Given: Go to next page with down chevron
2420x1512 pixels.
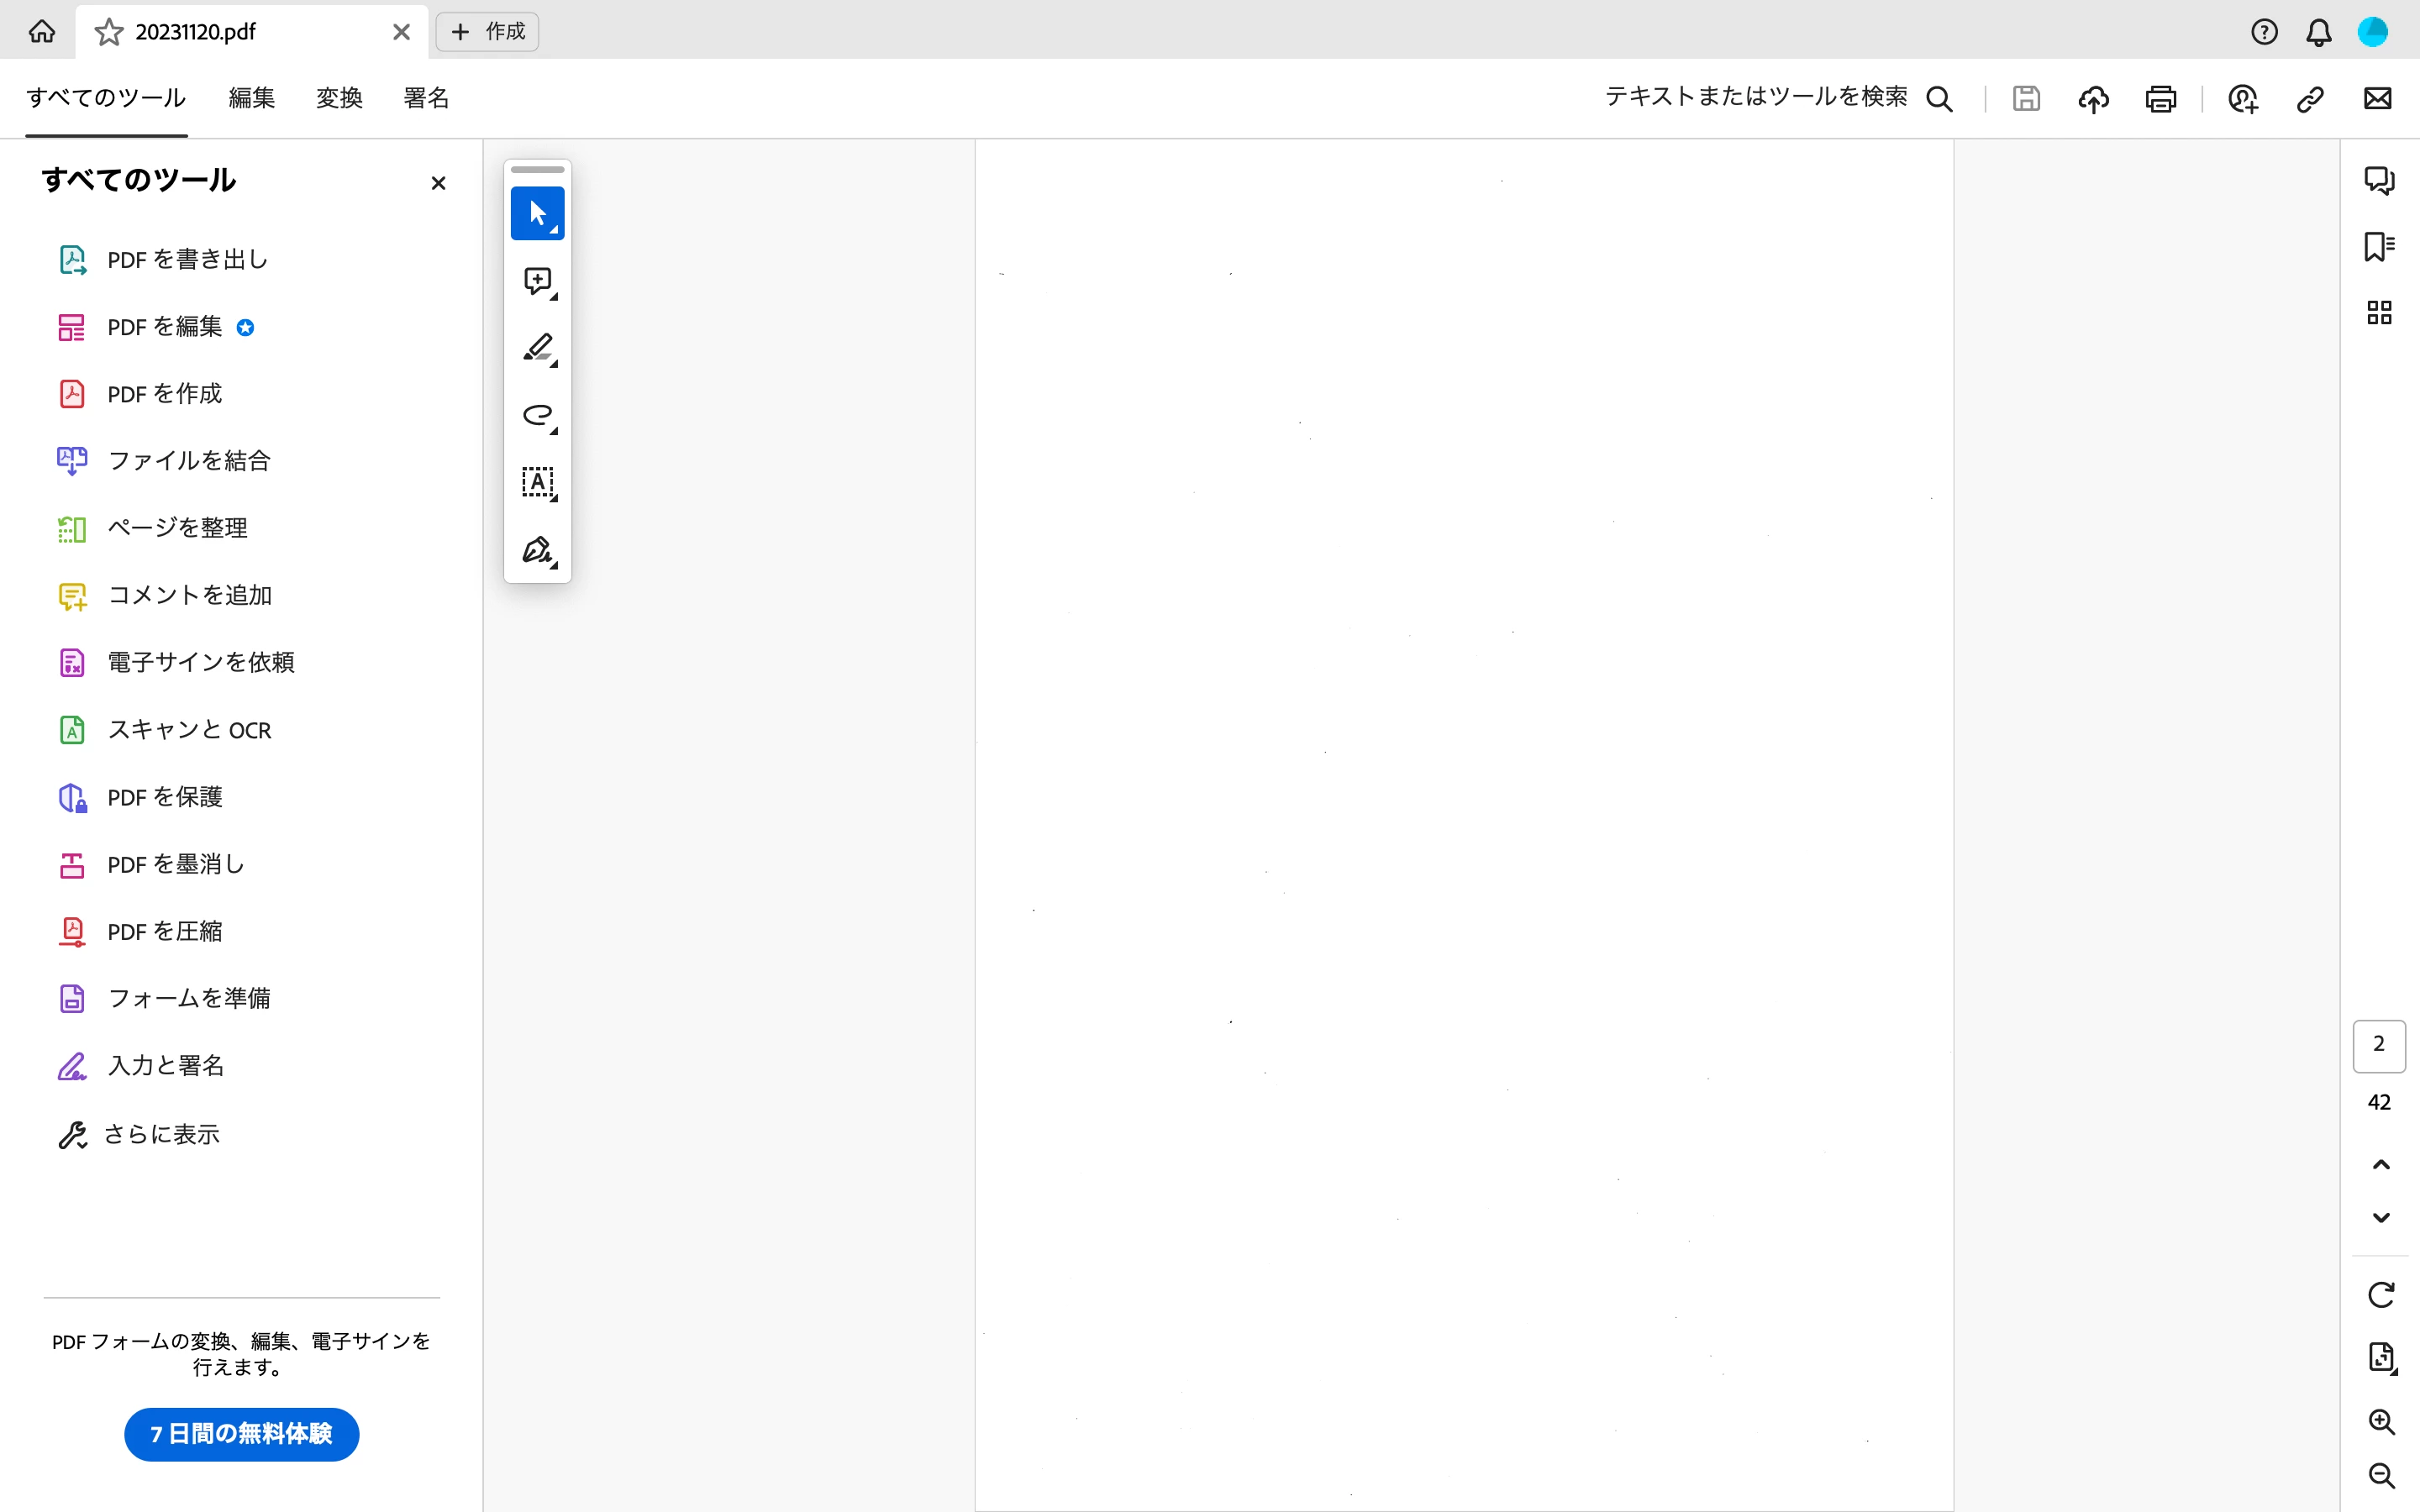Looking at the screenshot, I should (2380, 1217).
